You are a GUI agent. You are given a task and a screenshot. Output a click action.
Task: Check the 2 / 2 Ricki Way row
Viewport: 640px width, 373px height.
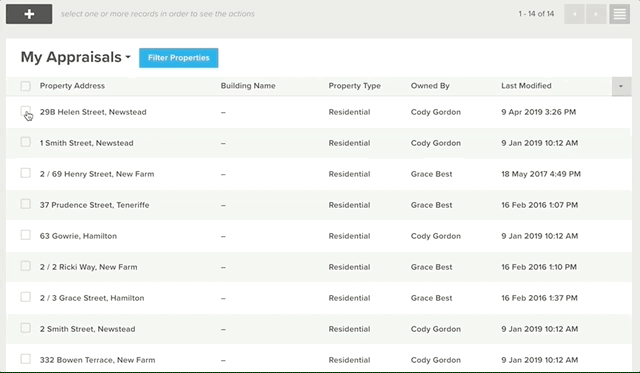tap(26, 266)
